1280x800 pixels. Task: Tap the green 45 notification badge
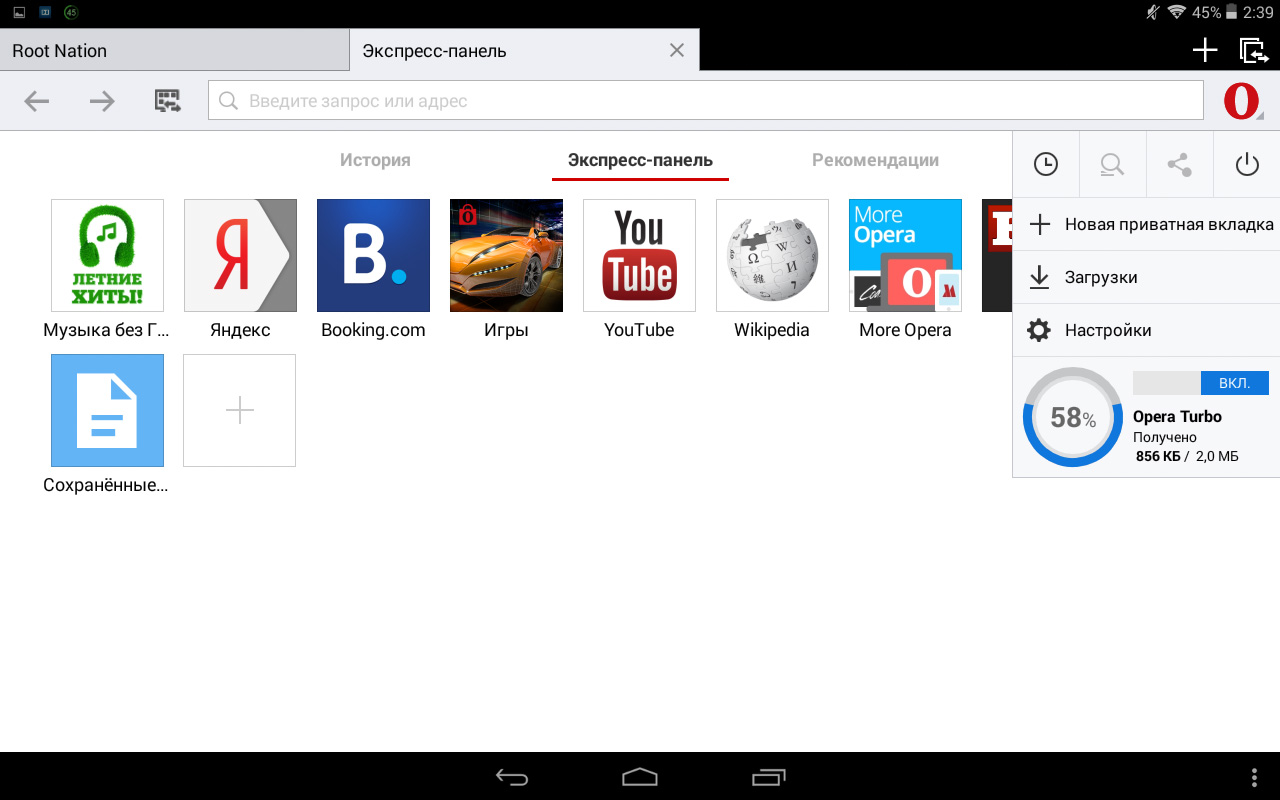(71, 12)
